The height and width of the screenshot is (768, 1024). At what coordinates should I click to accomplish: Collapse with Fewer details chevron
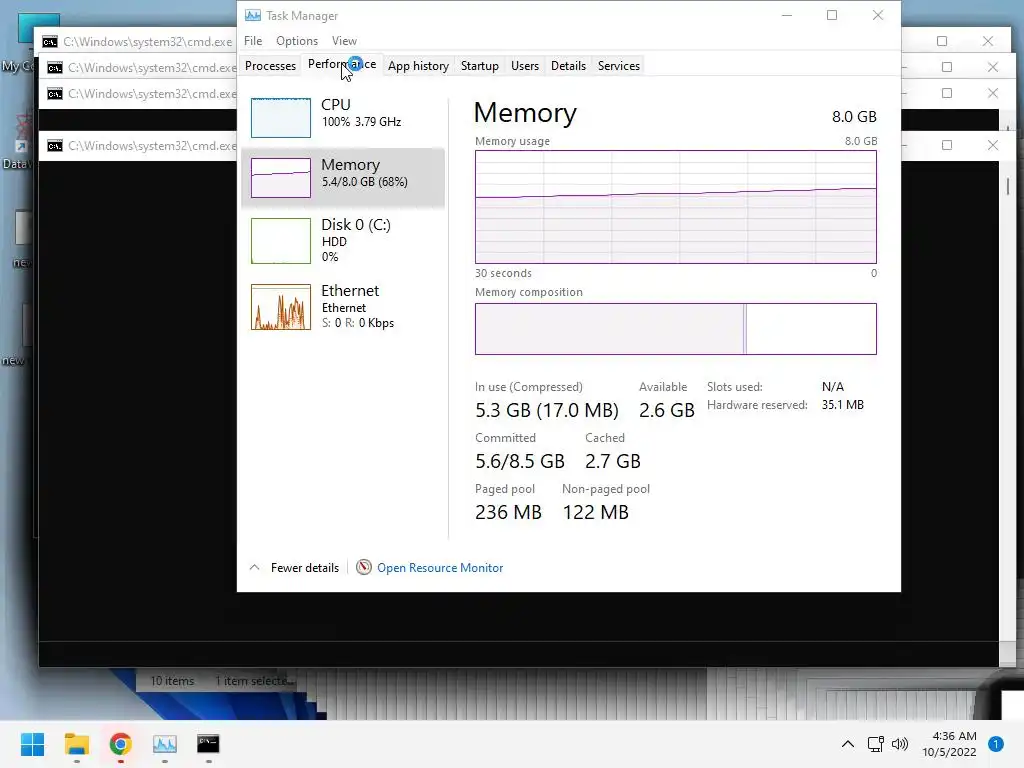tap(255, 568)
